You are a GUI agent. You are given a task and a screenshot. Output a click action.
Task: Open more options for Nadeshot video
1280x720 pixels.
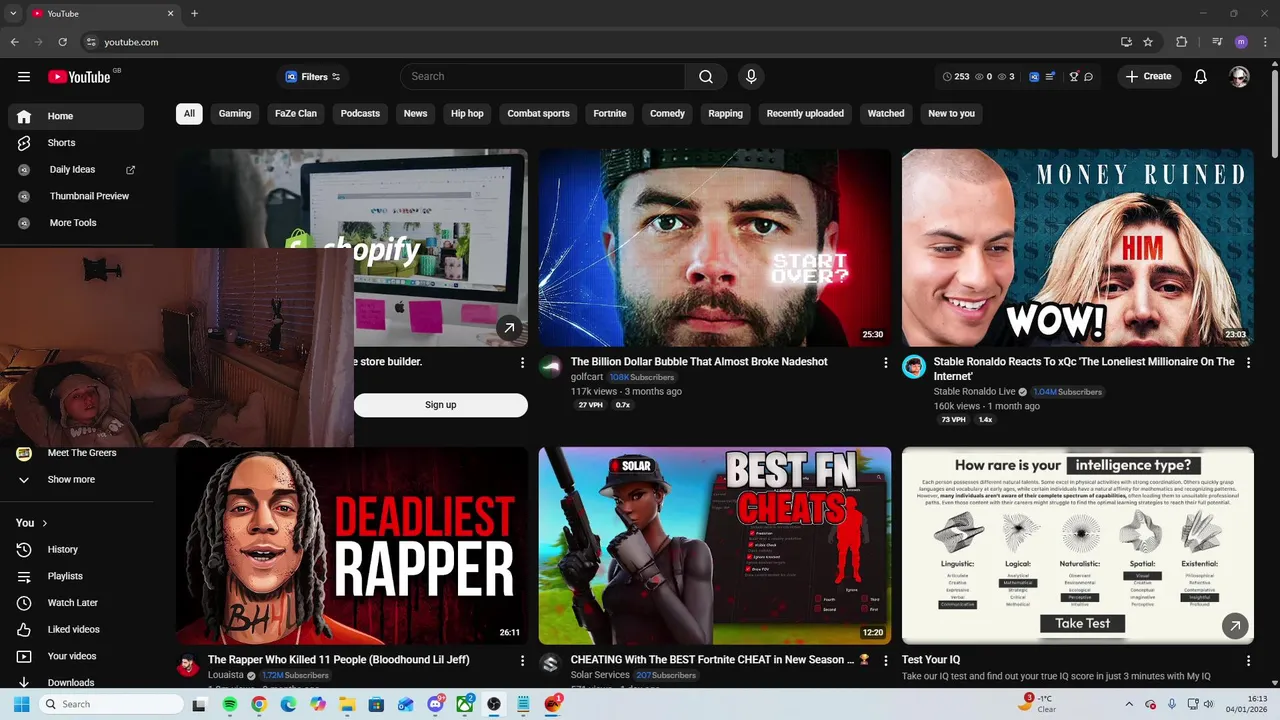tap(885, 363)
